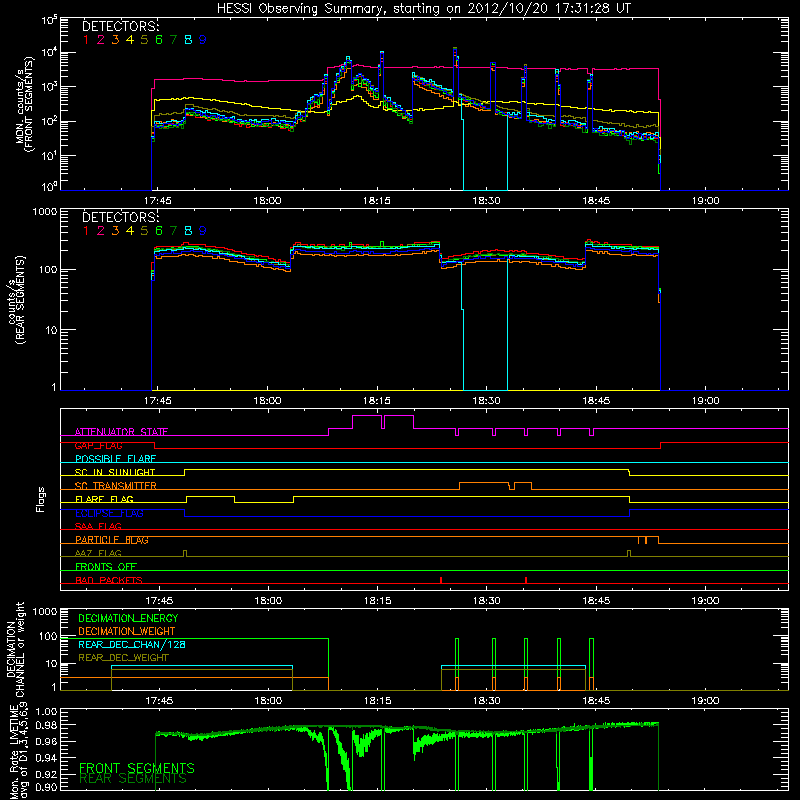This screenshot has width=800, height=800.
Task: Click the PARTICLE_FLAG label
Action: point(112,540)
